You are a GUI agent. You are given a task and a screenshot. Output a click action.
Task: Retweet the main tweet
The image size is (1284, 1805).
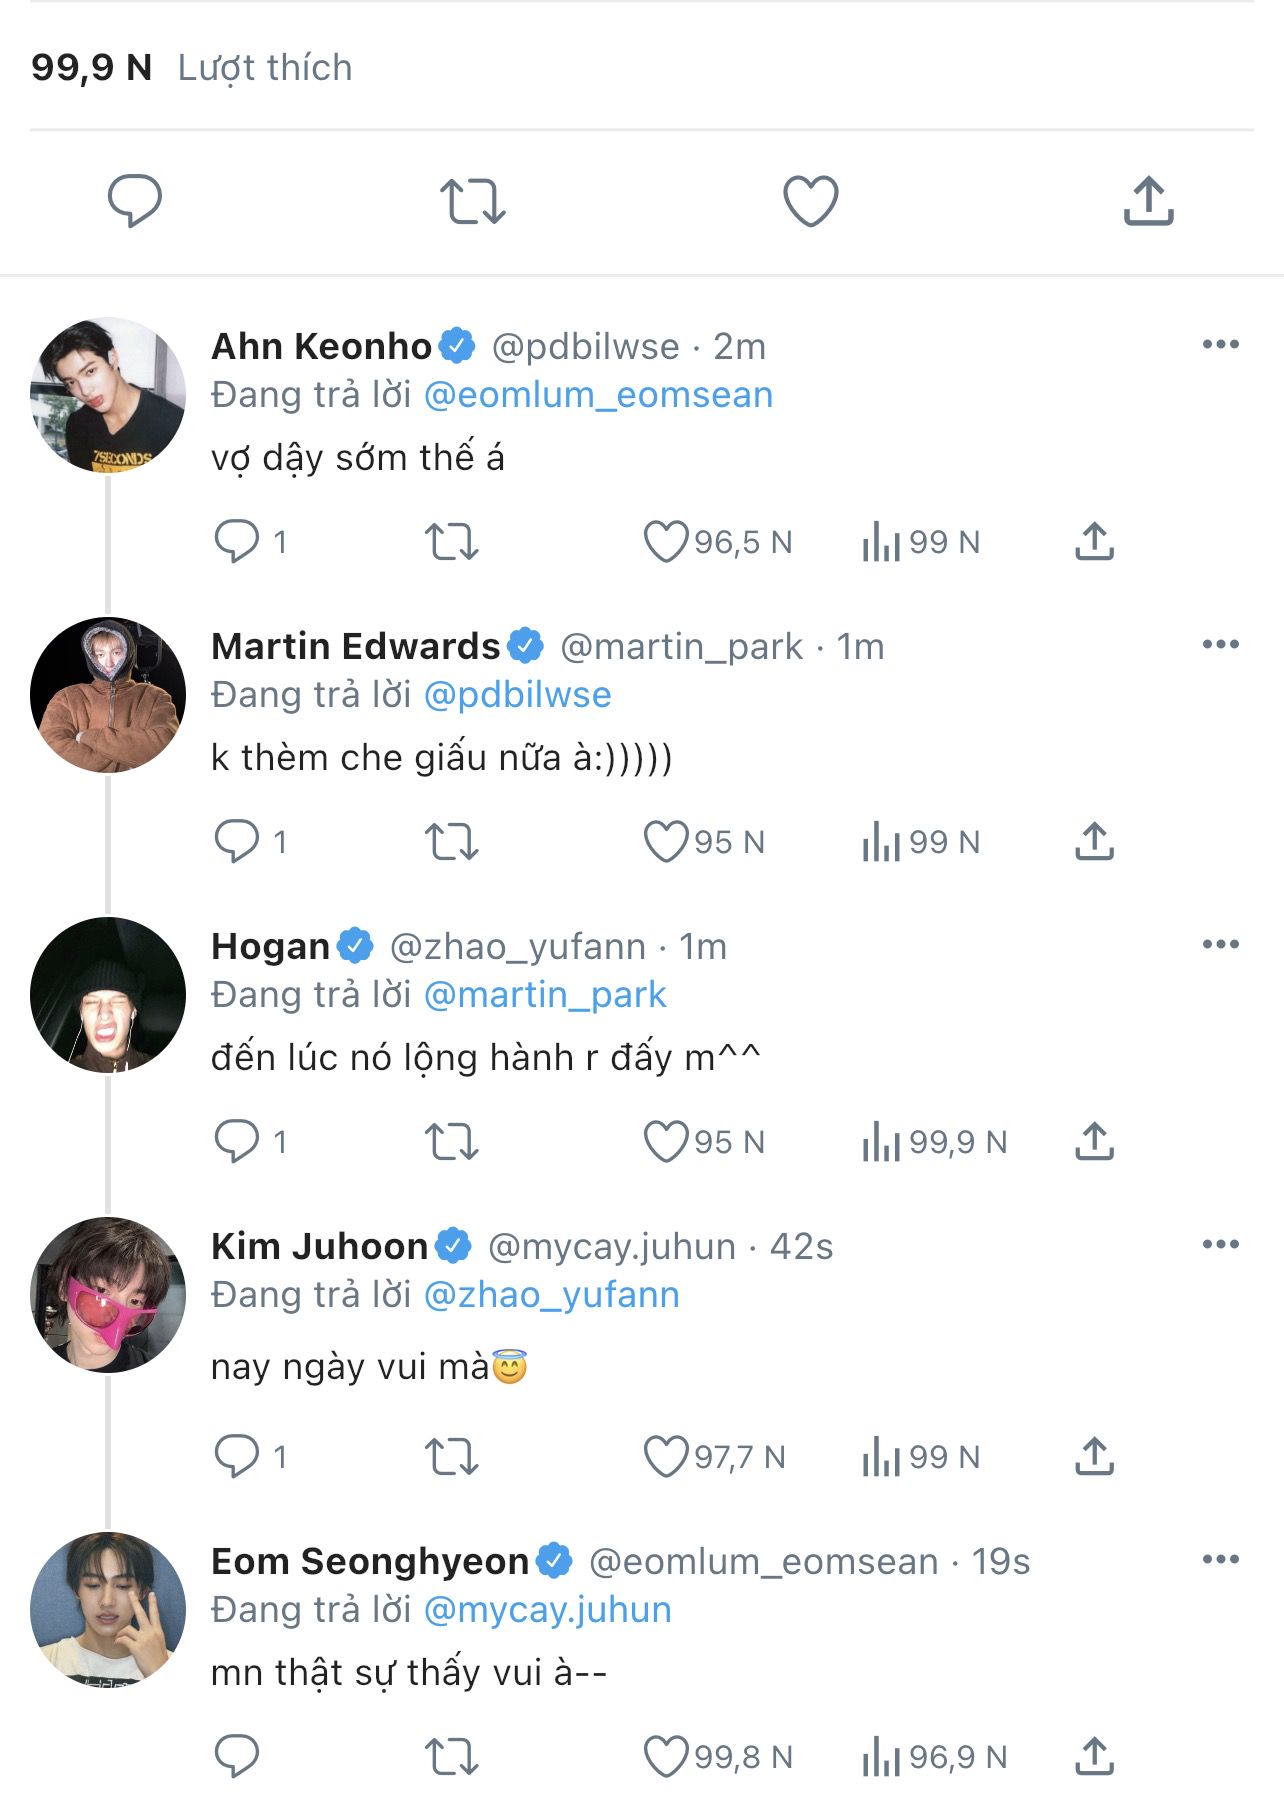click(x=473, y=201)
